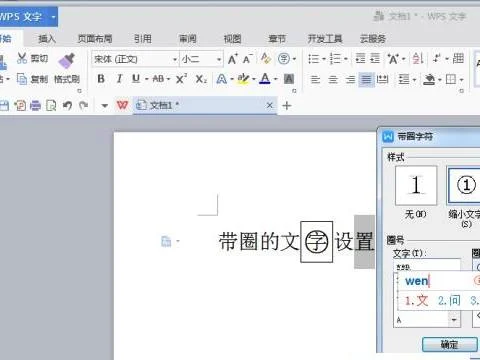Click the redo arrow
Viewport: 480px width, 360px height.
[x=83, y=106]
